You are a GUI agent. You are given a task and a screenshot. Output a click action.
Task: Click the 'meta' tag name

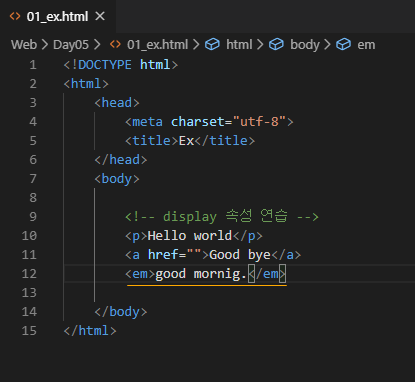[x=148, y=122]
